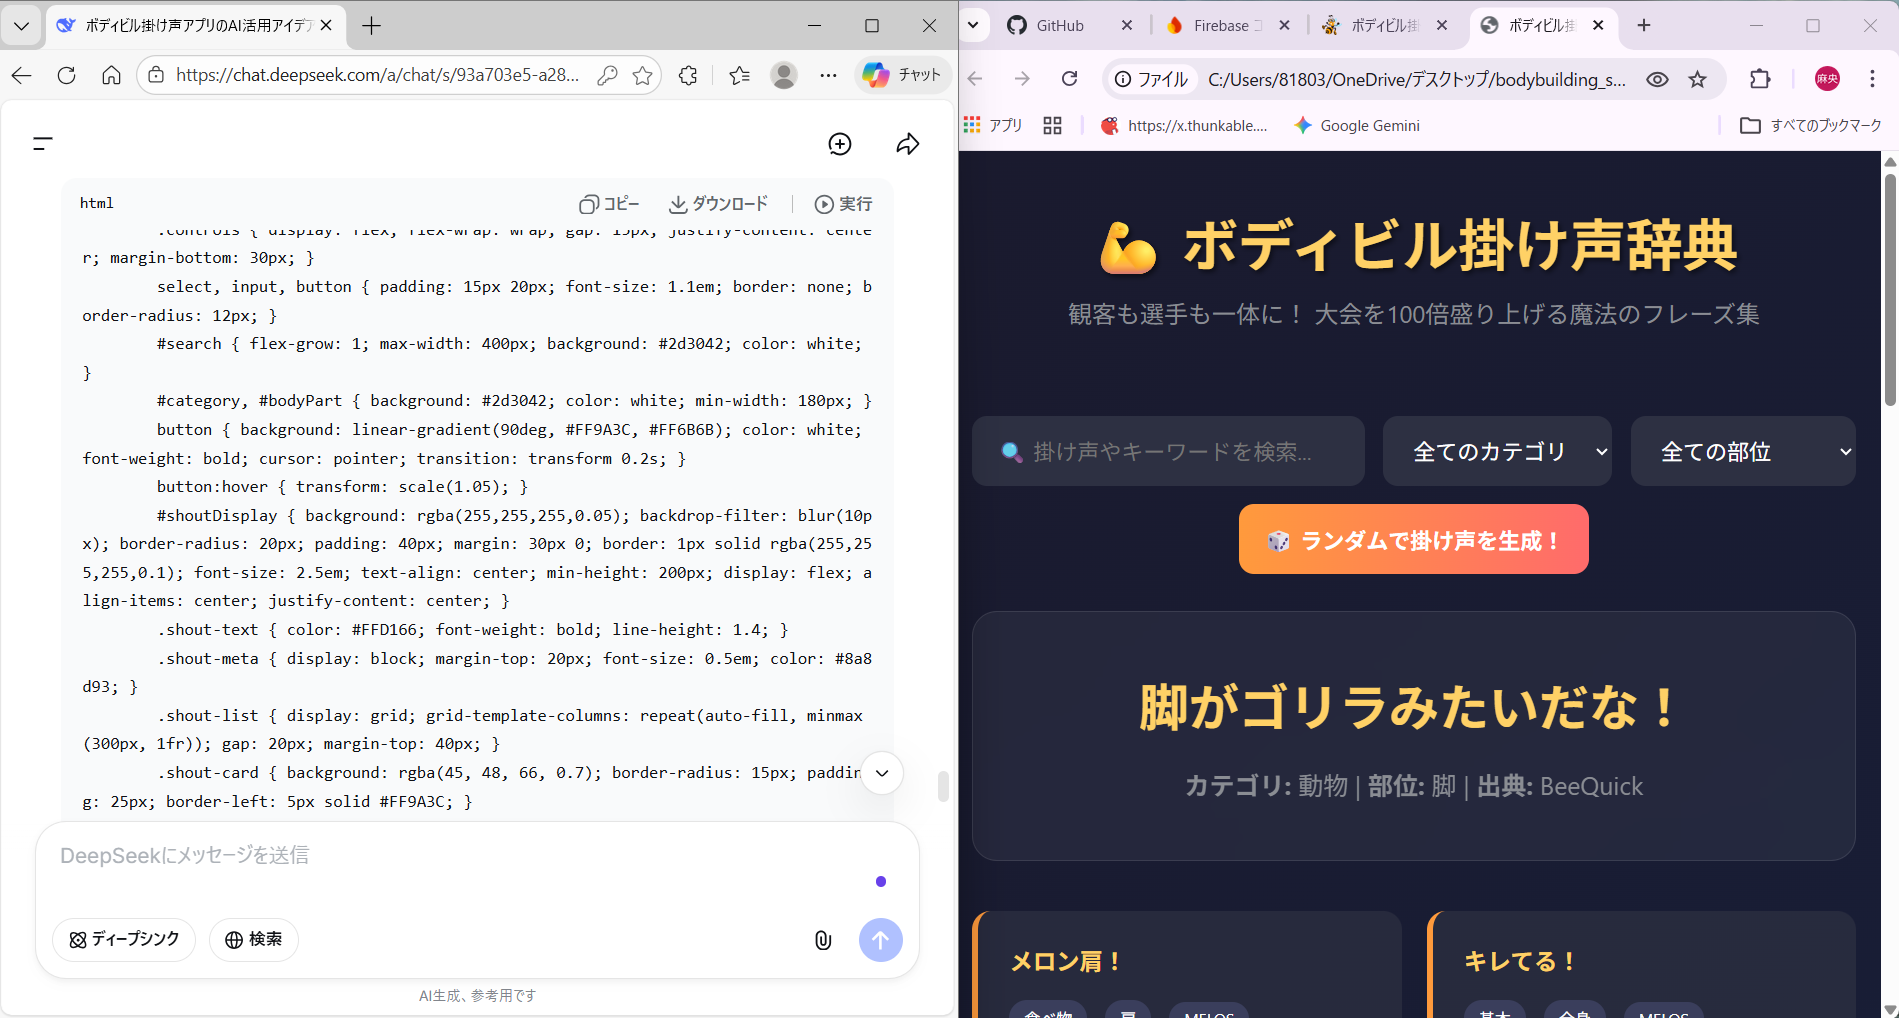Expand the 全てのカテゴリ dropdown
Screen dimensions: 1899x1018
pos(1496,452)
